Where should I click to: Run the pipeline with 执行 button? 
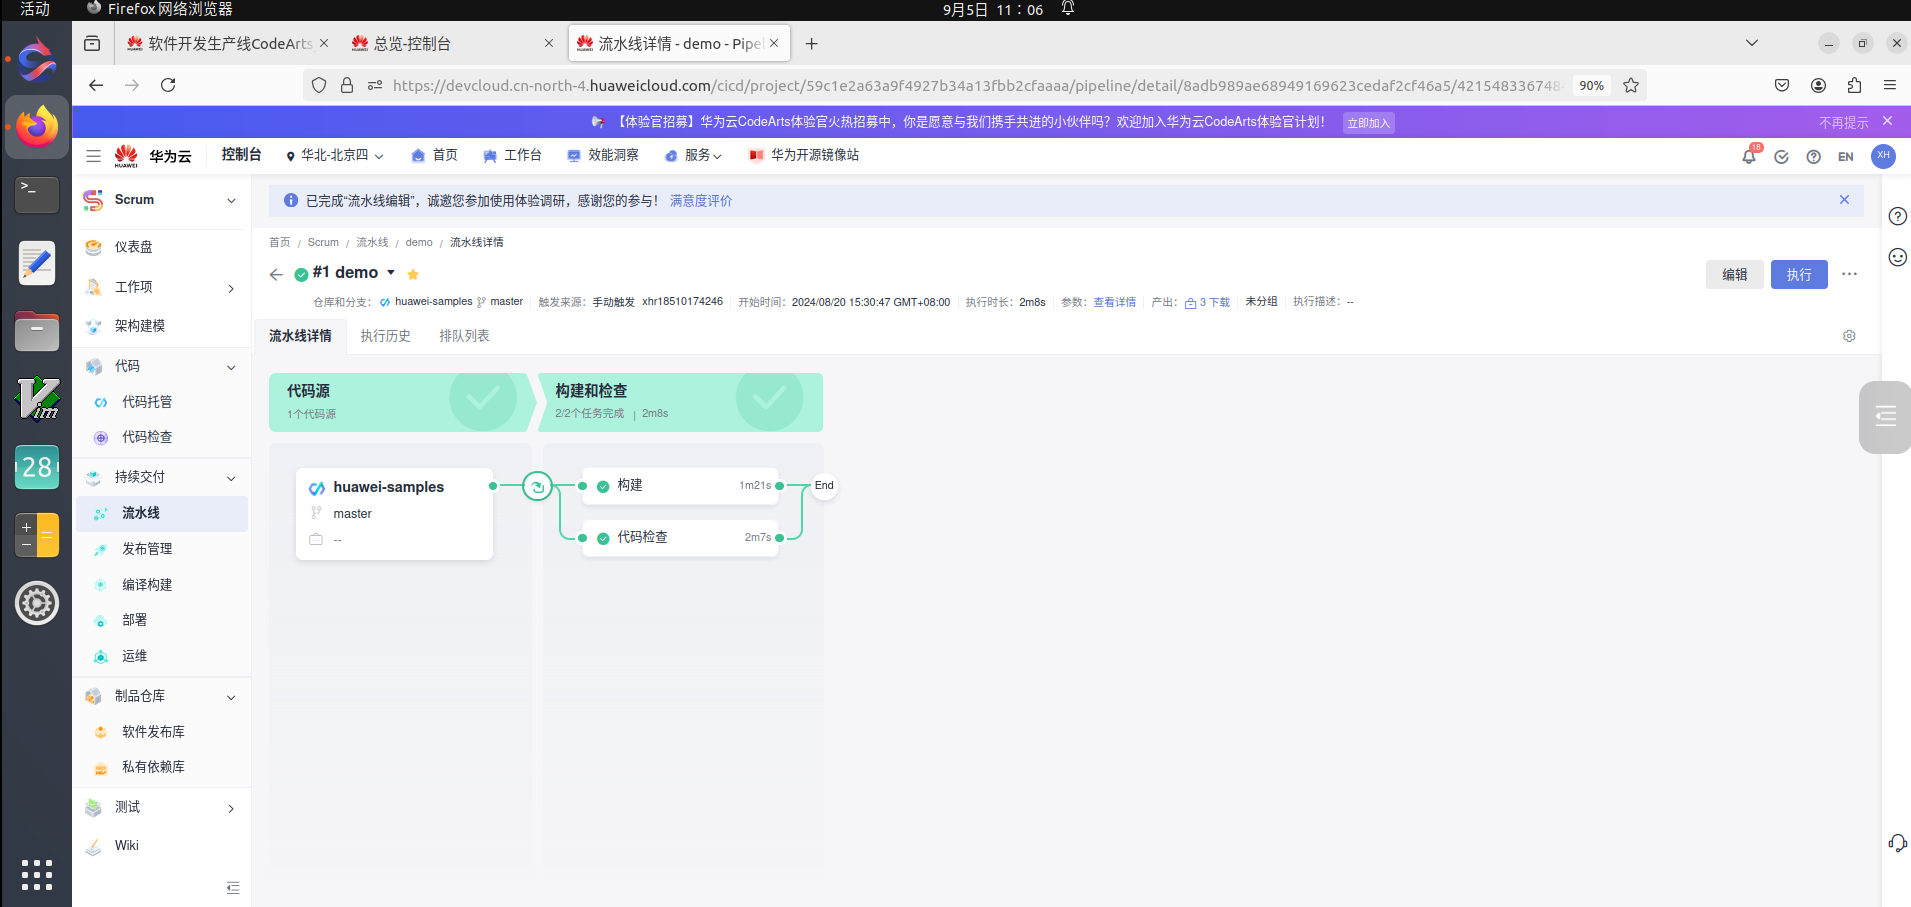[1799, 274]
